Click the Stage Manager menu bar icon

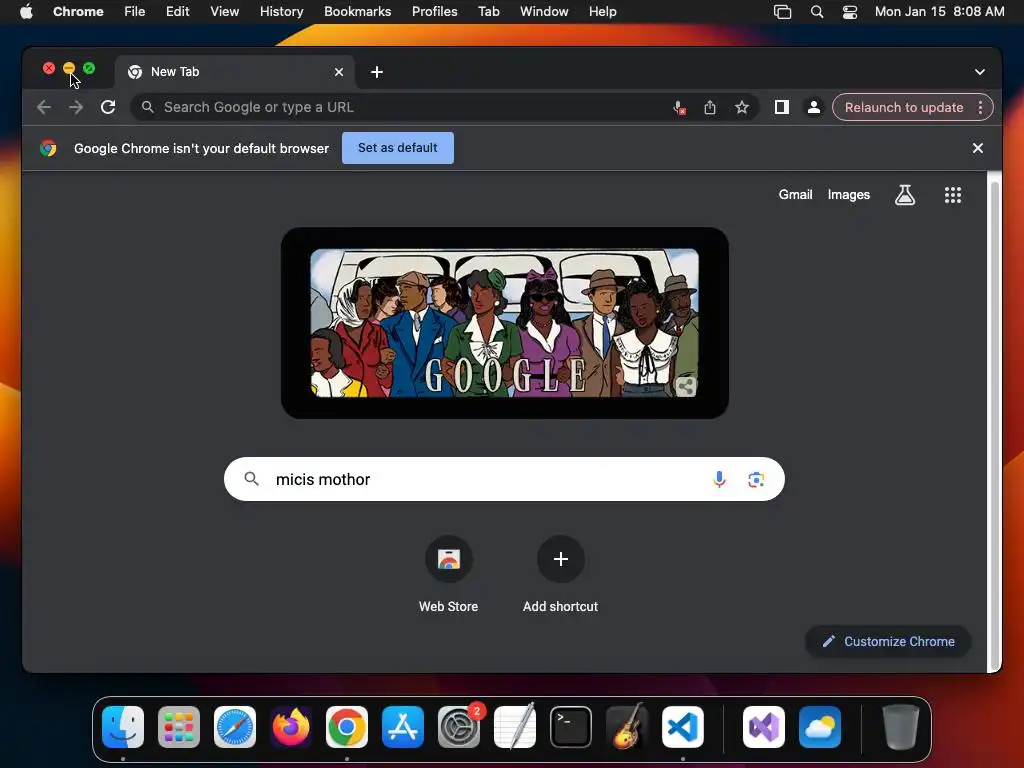(x=782, y=12)
